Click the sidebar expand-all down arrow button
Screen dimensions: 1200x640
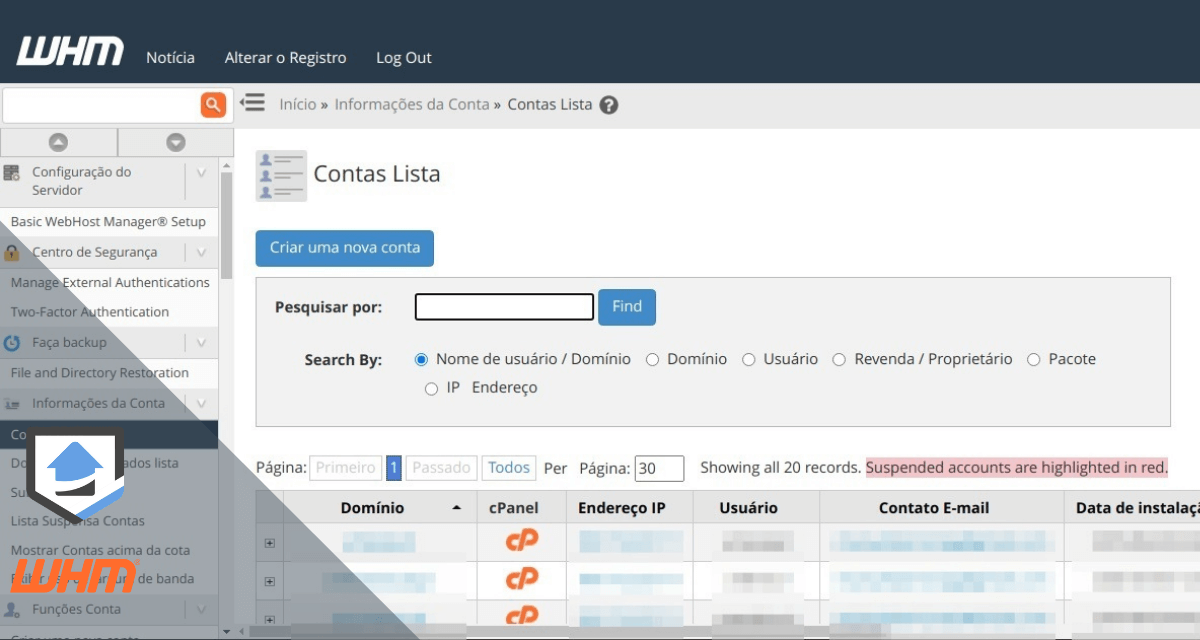tap(176, 142)
